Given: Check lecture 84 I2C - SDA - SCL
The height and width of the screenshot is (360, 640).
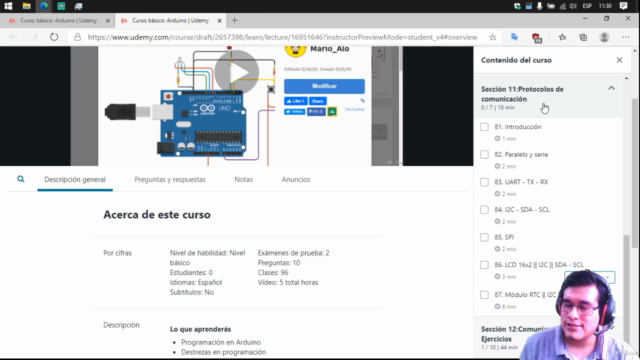Looking at the screenshot, I should point(484,210).
